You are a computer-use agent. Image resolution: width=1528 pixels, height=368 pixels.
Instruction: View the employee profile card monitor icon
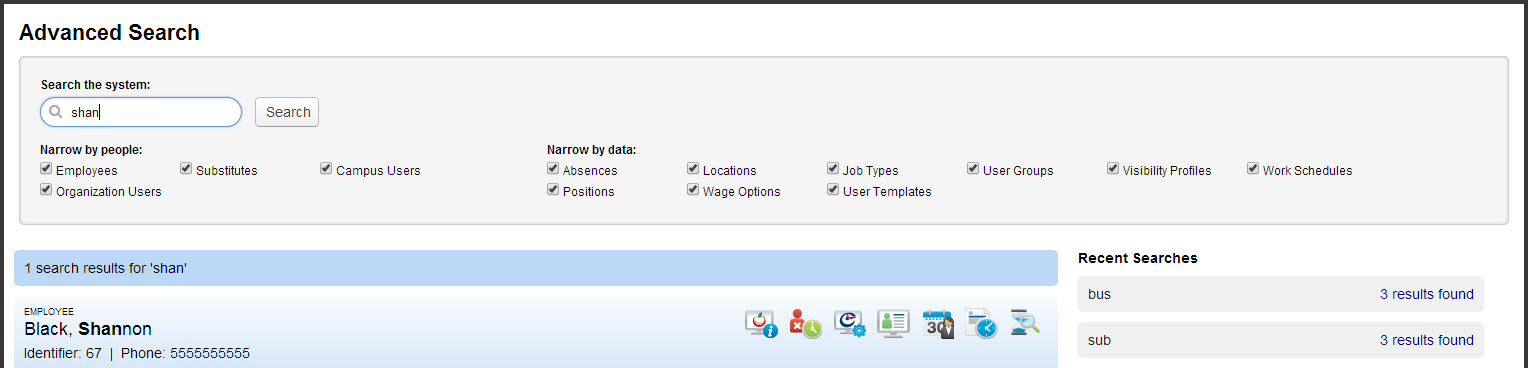[x=893, y=323]
